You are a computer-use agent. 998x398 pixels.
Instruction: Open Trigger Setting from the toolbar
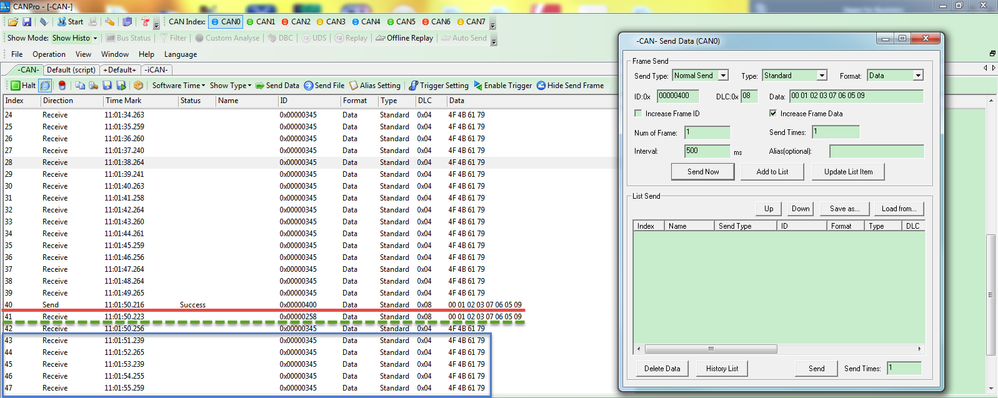(x=439, y=85)
